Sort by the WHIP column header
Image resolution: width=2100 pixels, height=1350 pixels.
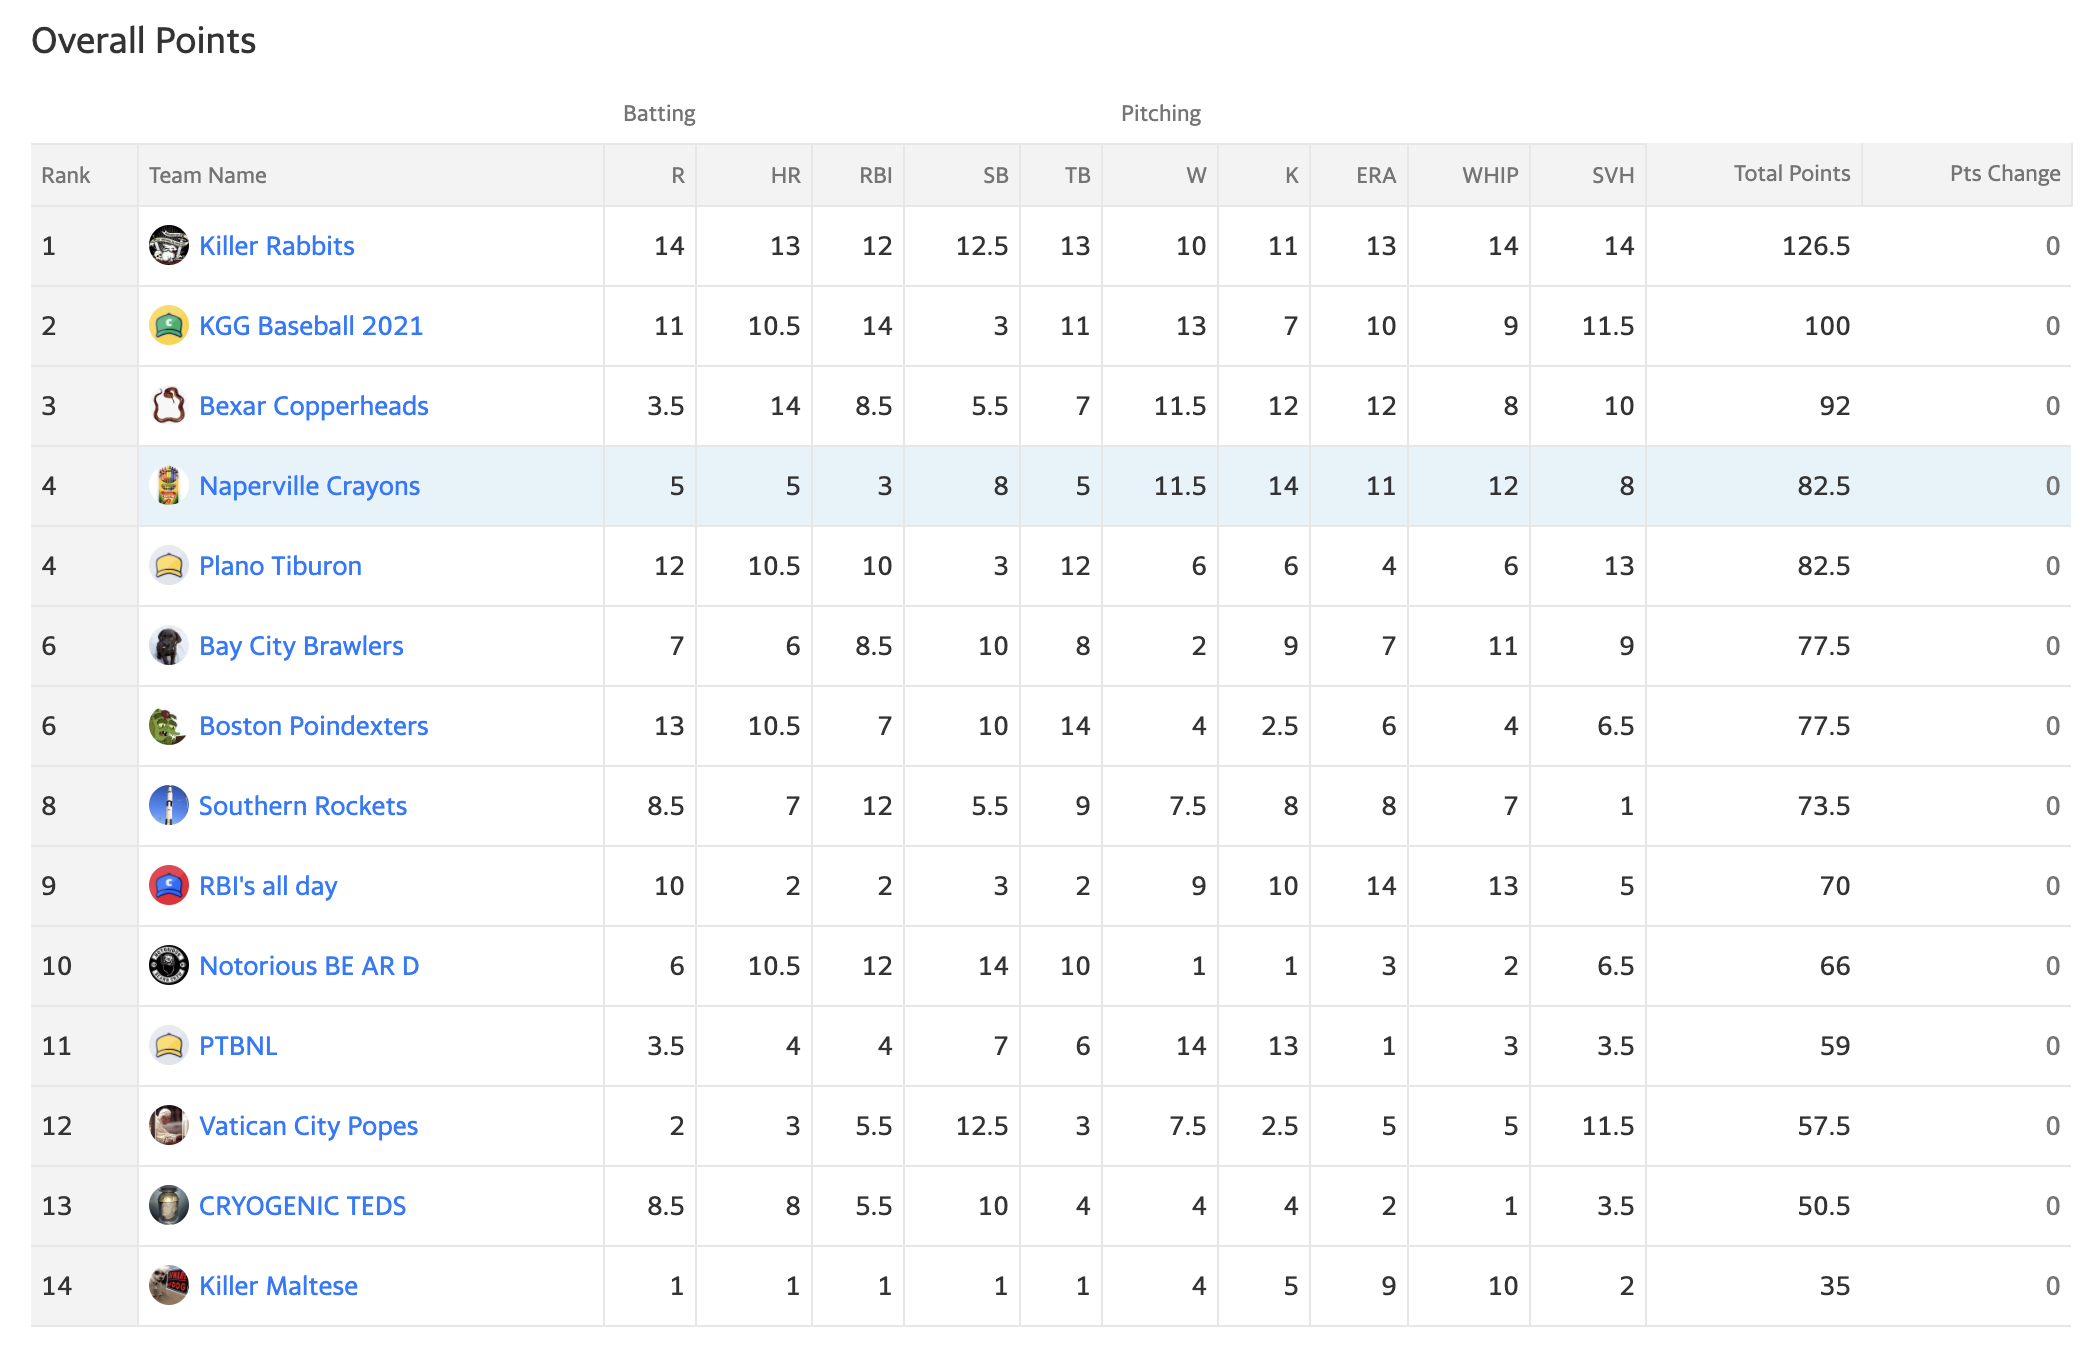[1490, 175]
